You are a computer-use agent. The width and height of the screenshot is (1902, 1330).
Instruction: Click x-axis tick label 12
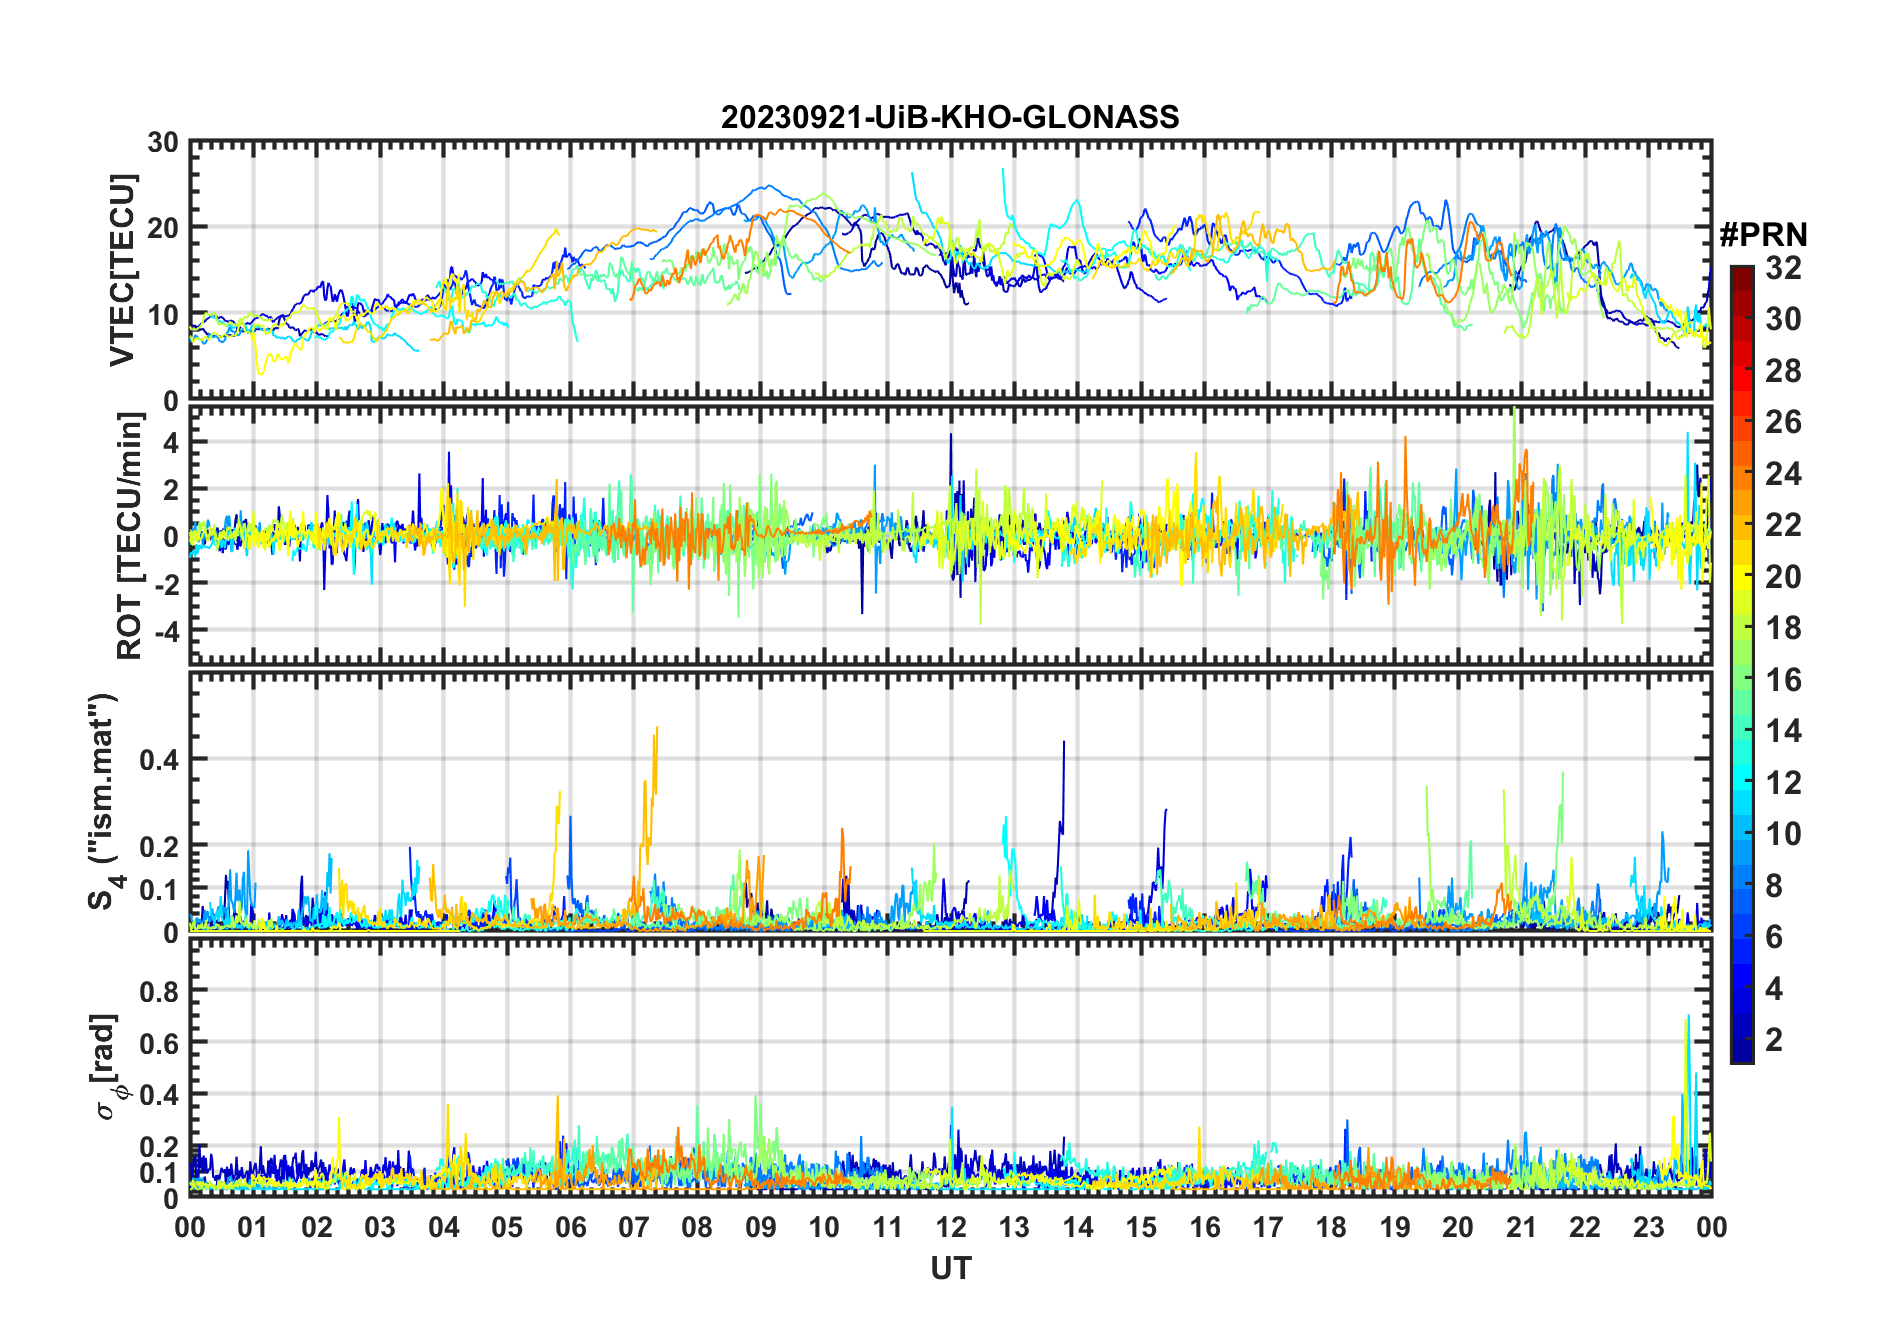(951, 1227)
